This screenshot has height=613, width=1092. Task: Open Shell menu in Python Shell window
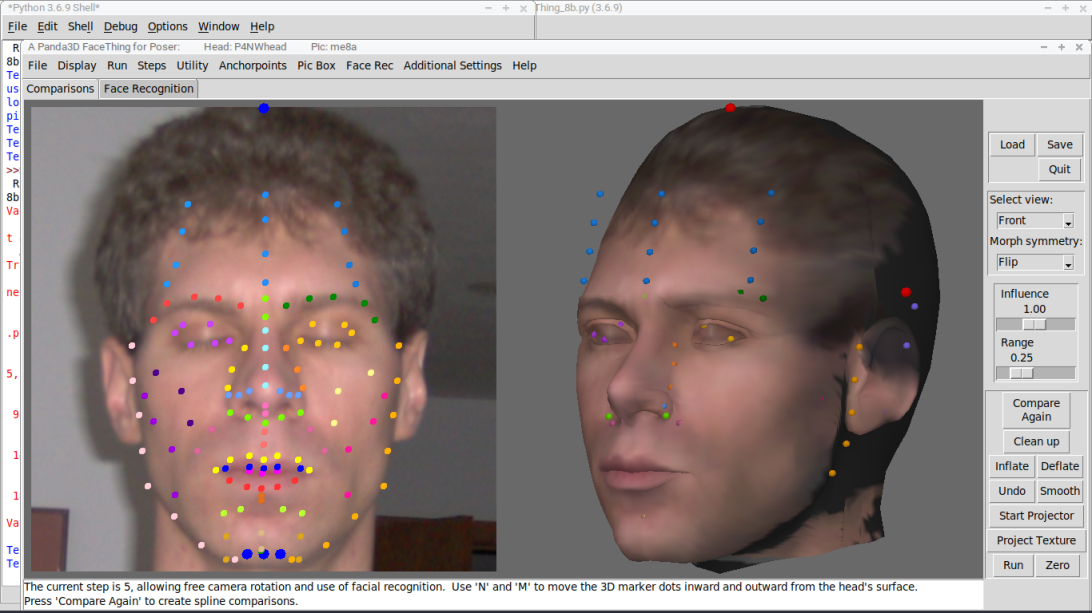pyautogui.click(x=80, y=26)
